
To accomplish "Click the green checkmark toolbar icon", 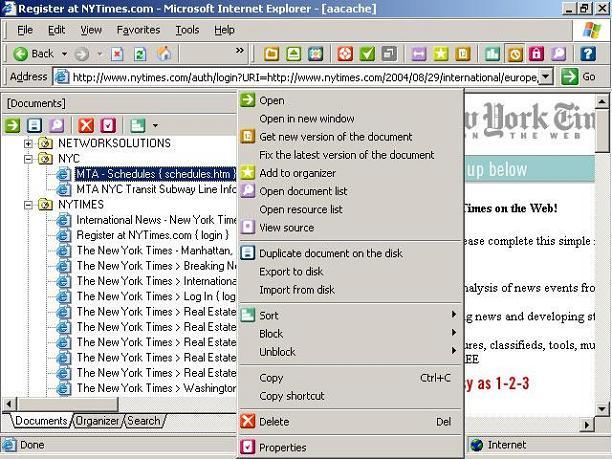I will (x=367, y=54).
